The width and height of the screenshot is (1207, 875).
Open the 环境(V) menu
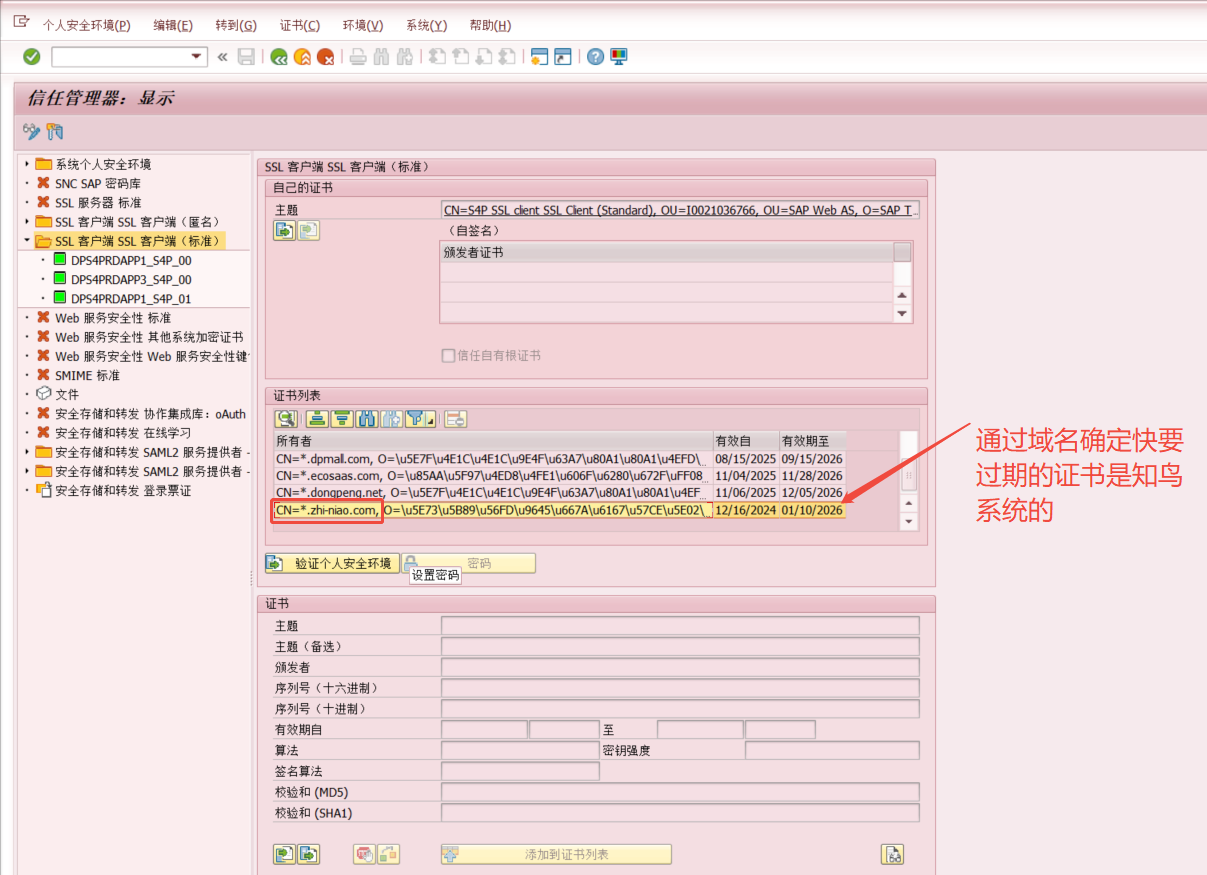(361, 24)
